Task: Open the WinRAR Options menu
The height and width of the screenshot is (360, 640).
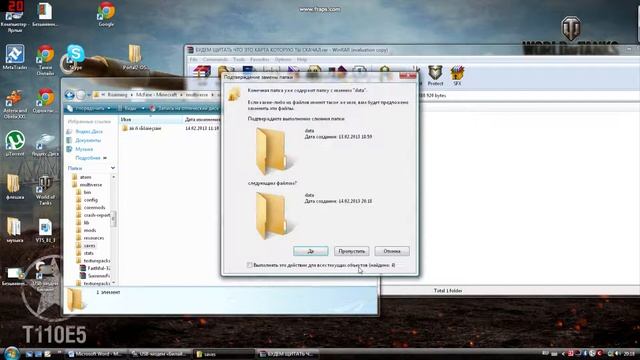Action: 283,60
